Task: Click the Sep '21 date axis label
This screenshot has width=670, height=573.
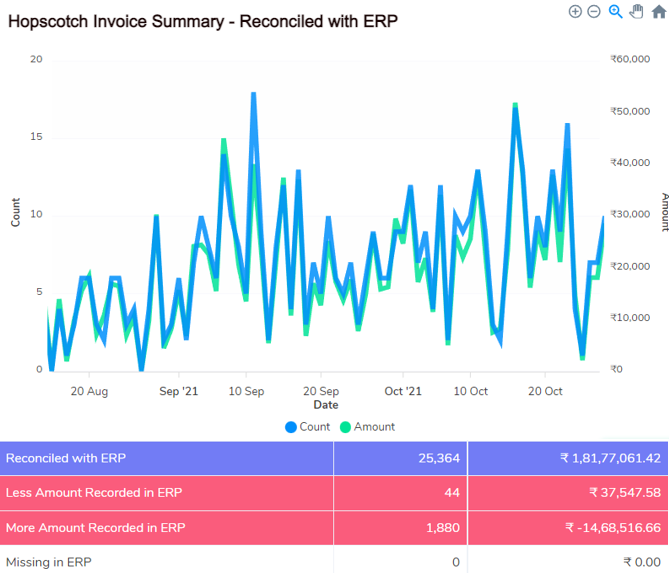Action: (x=179, y=391)
